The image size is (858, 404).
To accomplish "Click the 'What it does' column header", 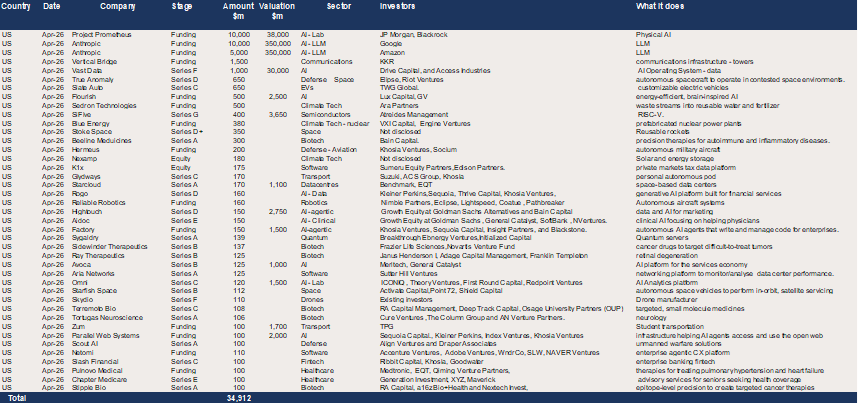I will pyautogui.click(x=659, y=7).
